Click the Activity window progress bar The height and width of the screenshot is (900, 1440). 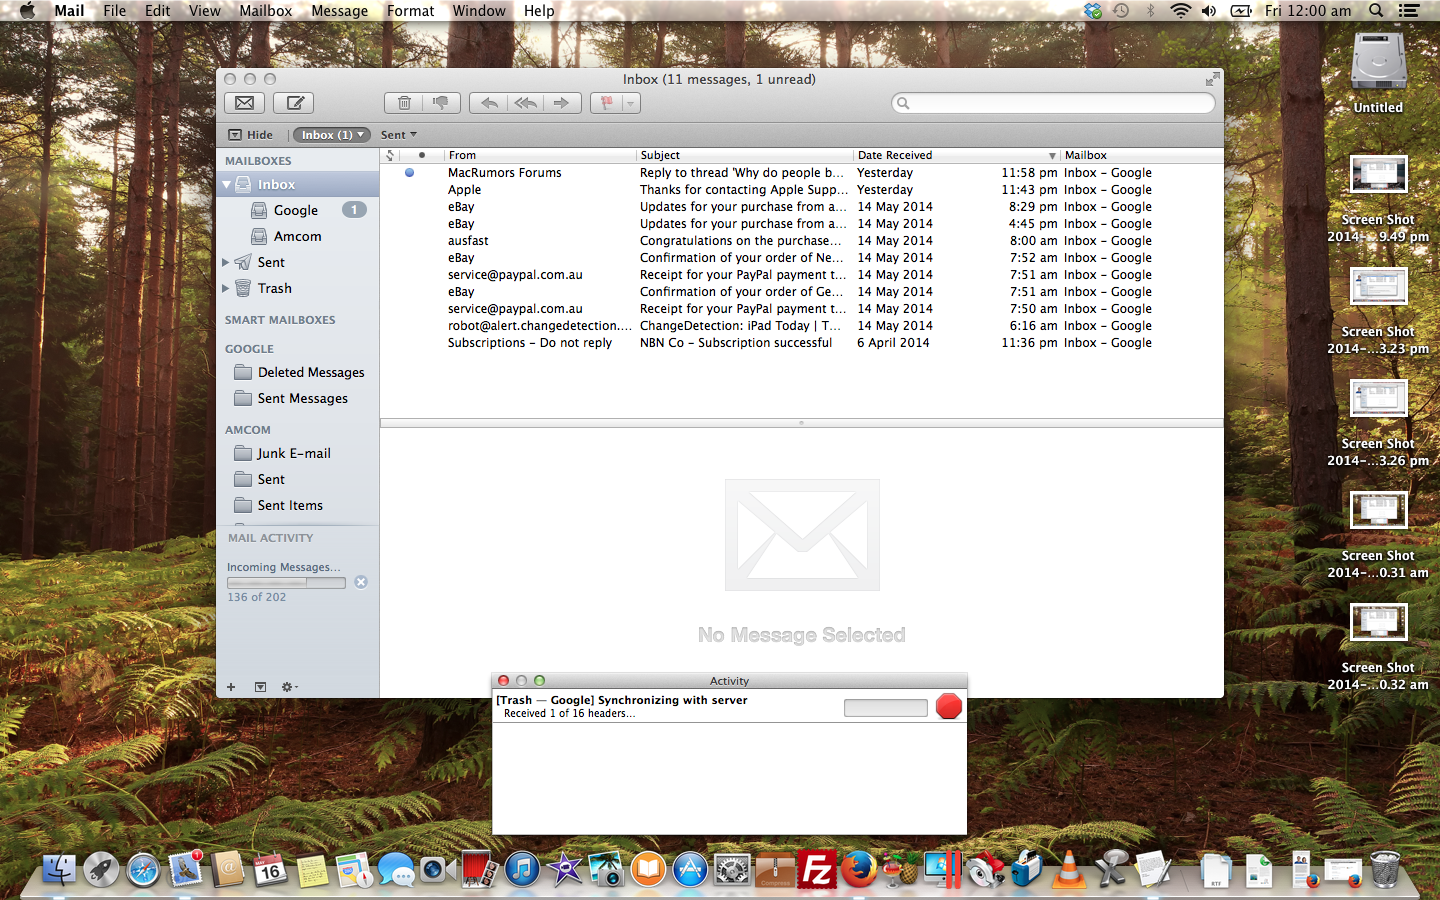coord(886,708)
